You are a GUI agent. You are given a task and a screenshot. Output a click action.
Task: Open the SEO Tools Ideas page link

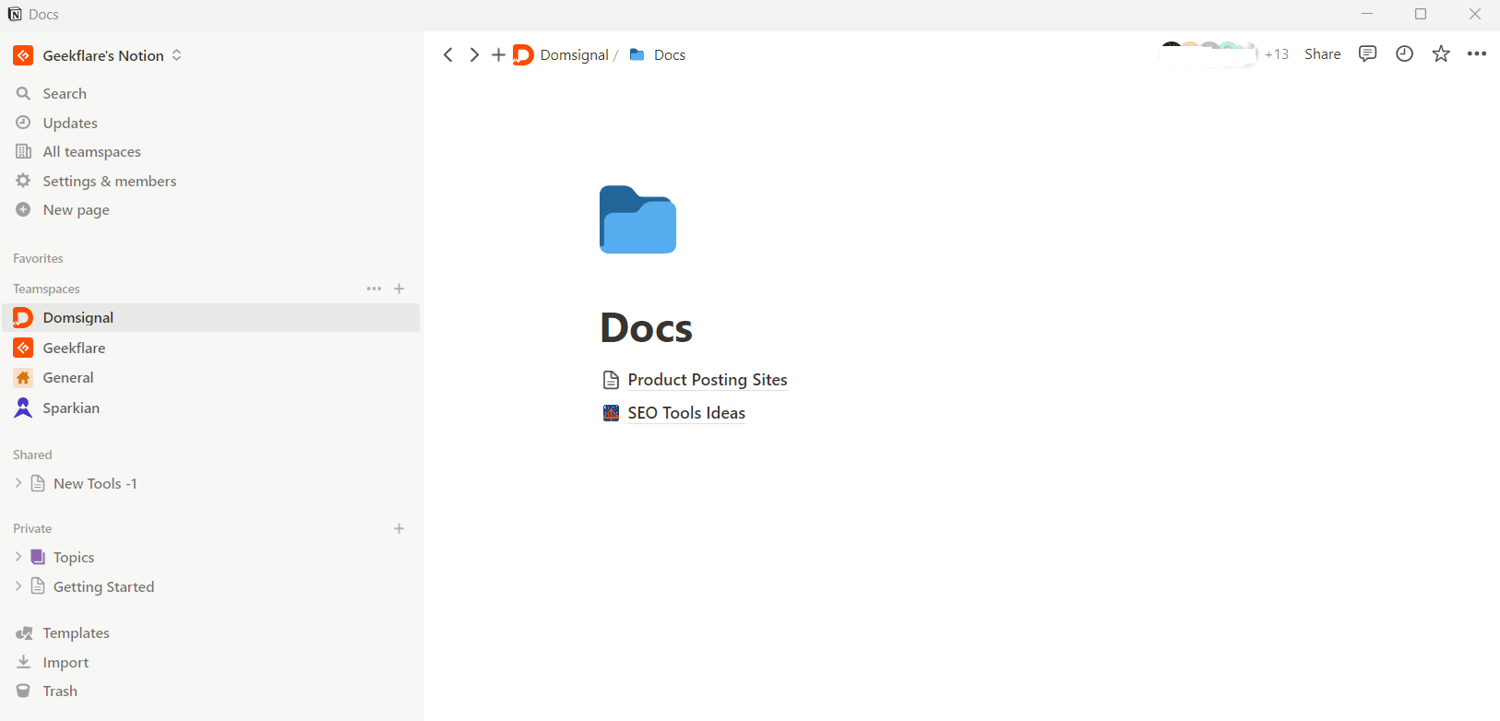686,413
